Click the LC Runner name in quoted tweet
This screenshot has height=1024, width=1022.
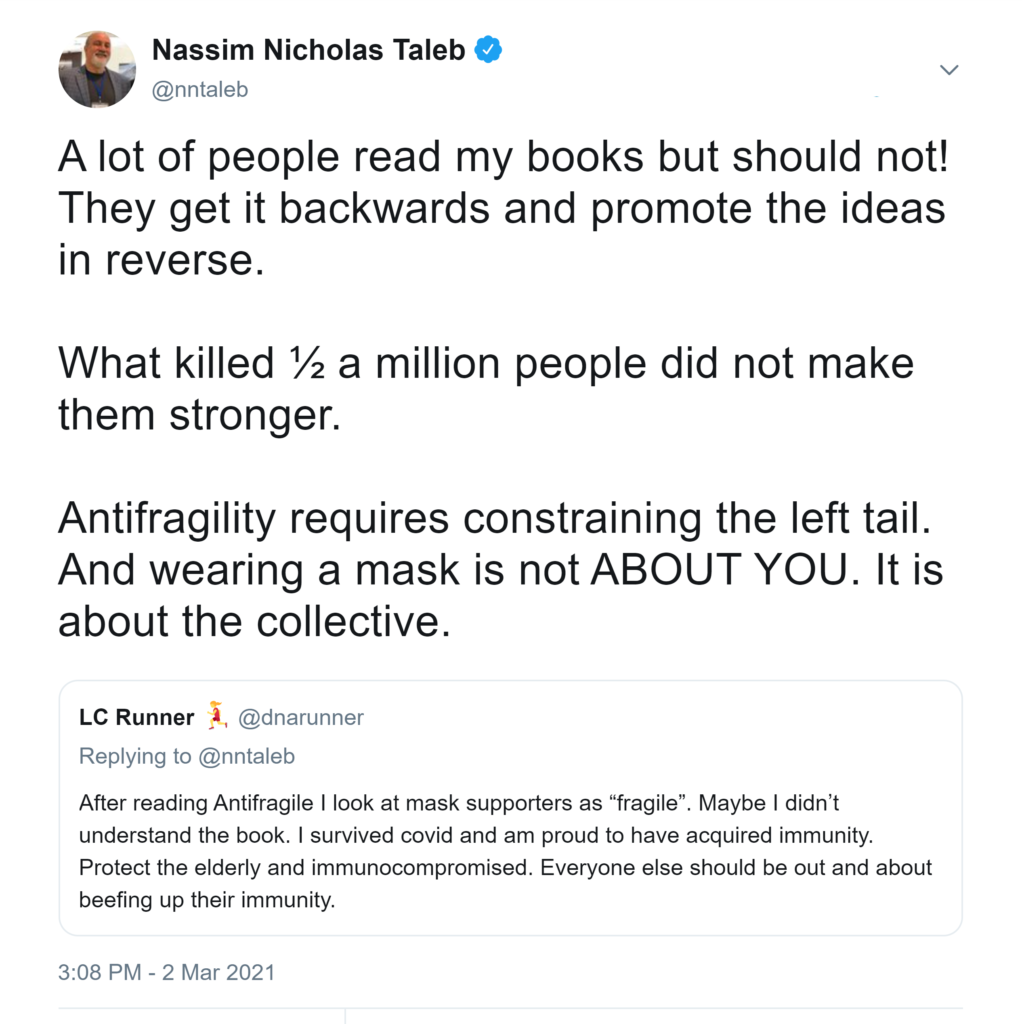[x=137, y=717]
